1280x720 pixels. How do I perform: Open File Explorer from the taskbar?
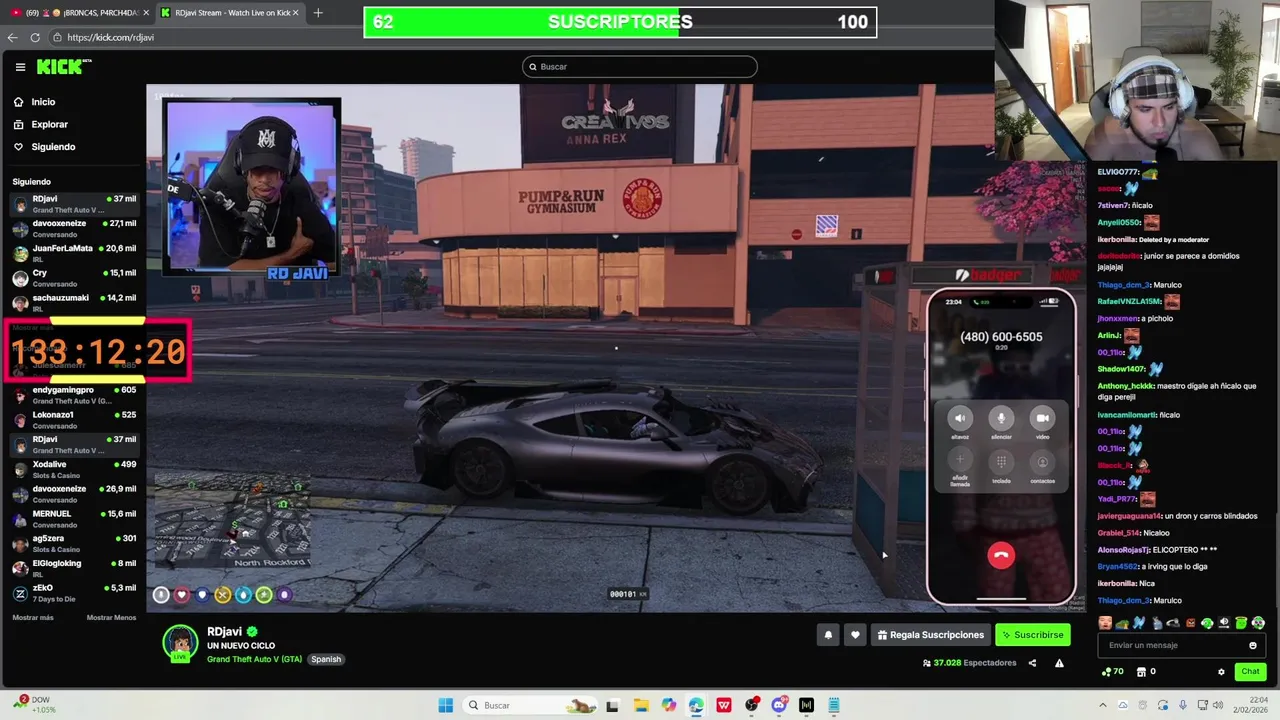[641, 705]
